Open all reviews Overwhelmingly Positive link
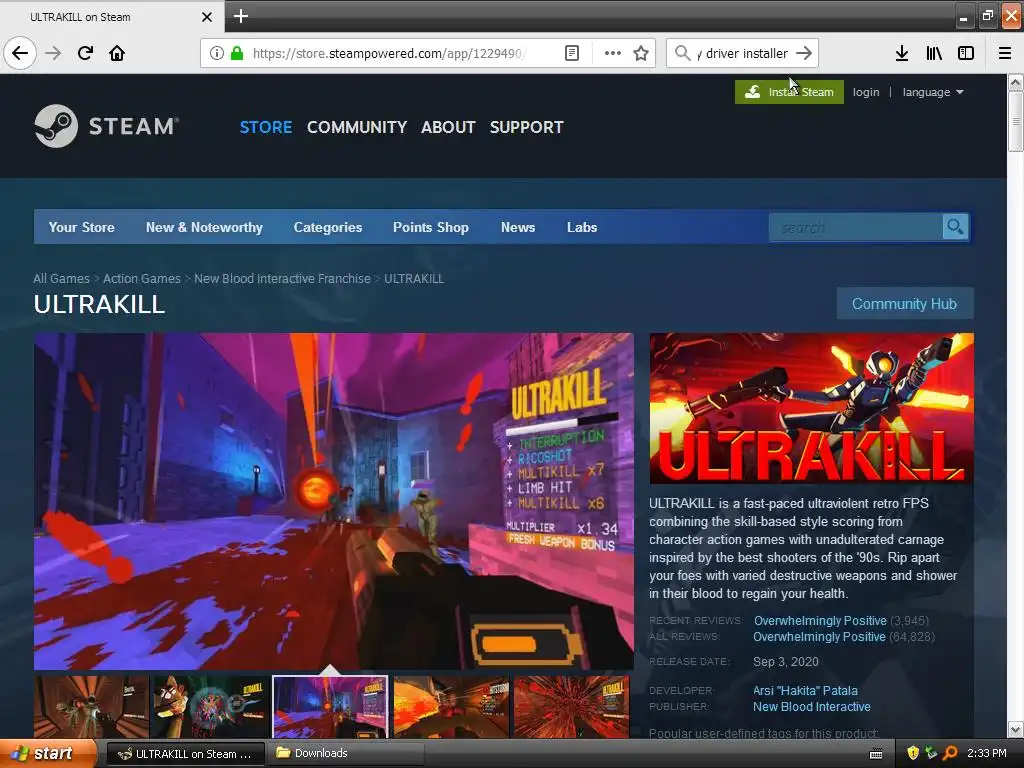Image resolution: width=1024 pixels, height=768 pixels. tap(819, 637)
